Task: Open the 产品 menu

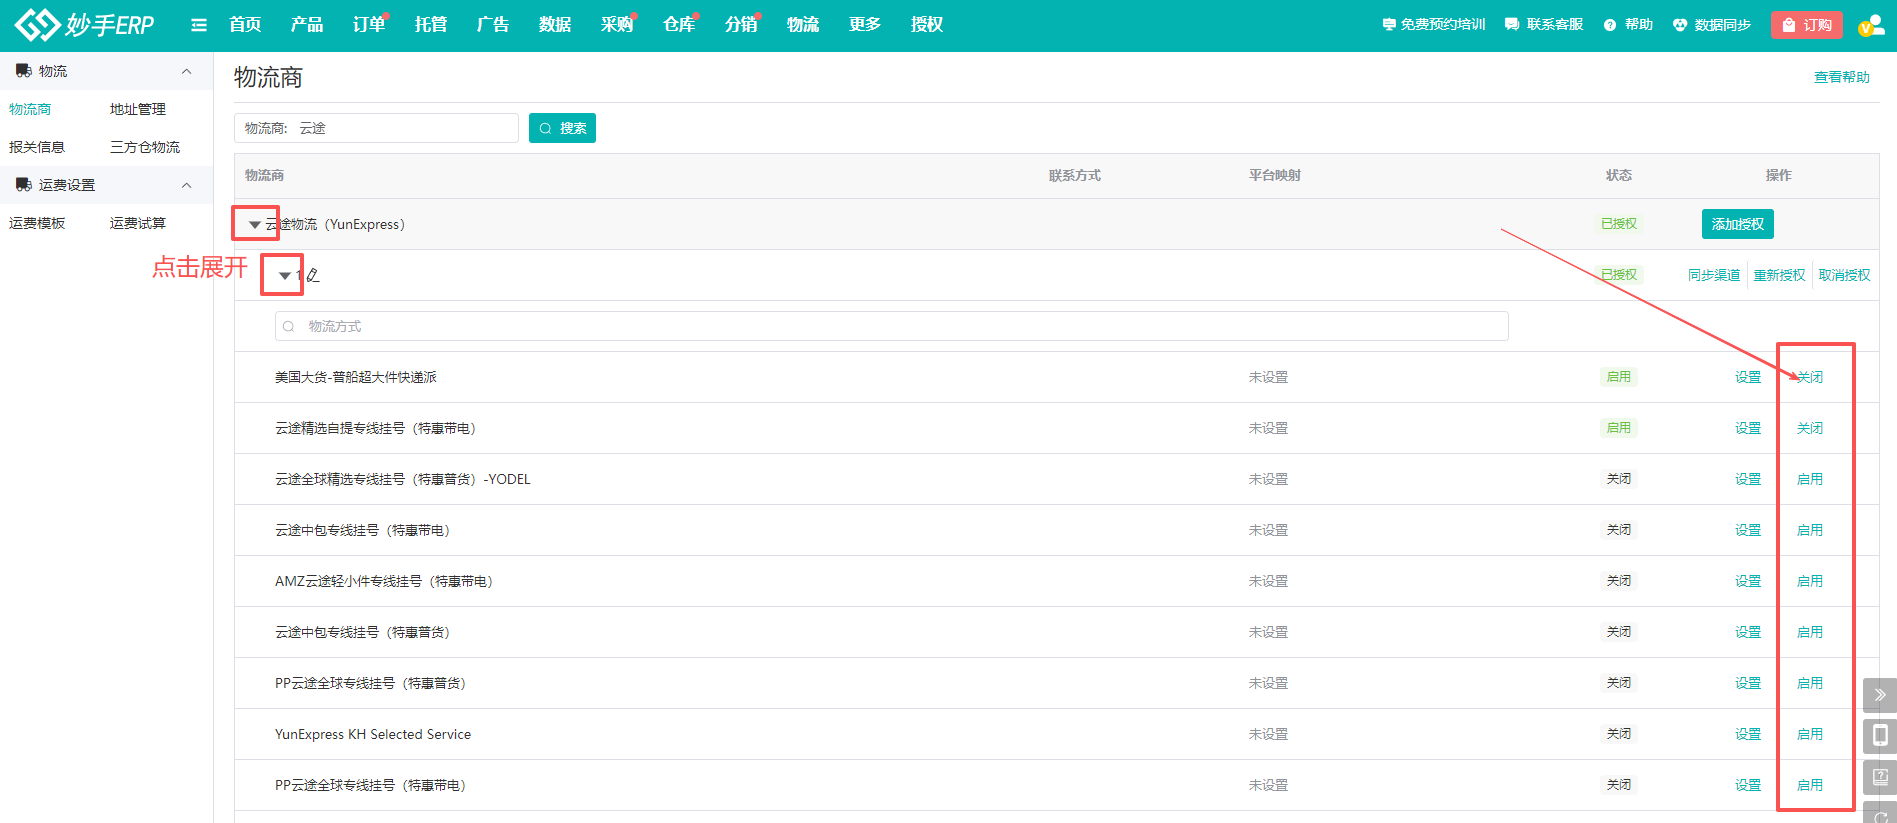Action: click(x=307, y=25)
